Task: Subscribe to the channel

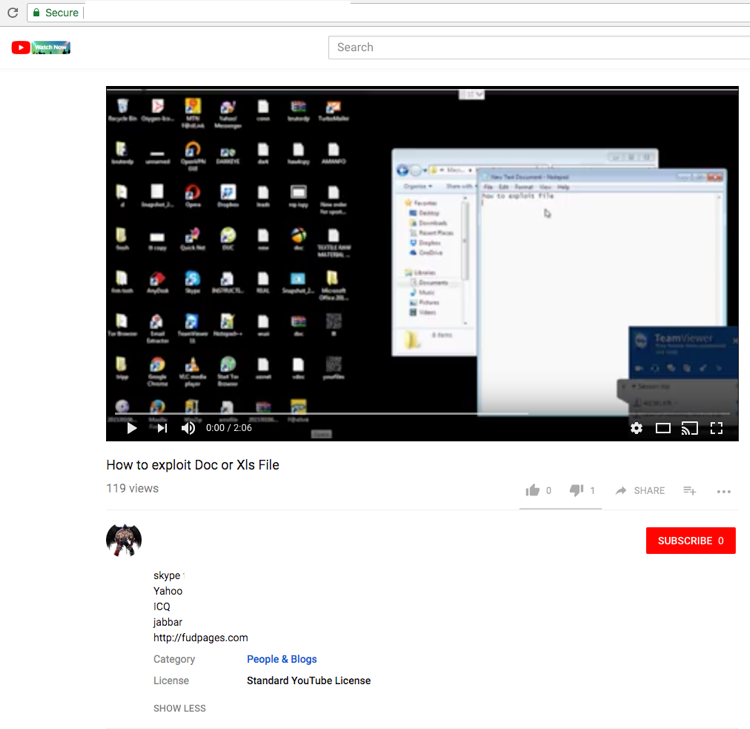Action: pos(690,541)
